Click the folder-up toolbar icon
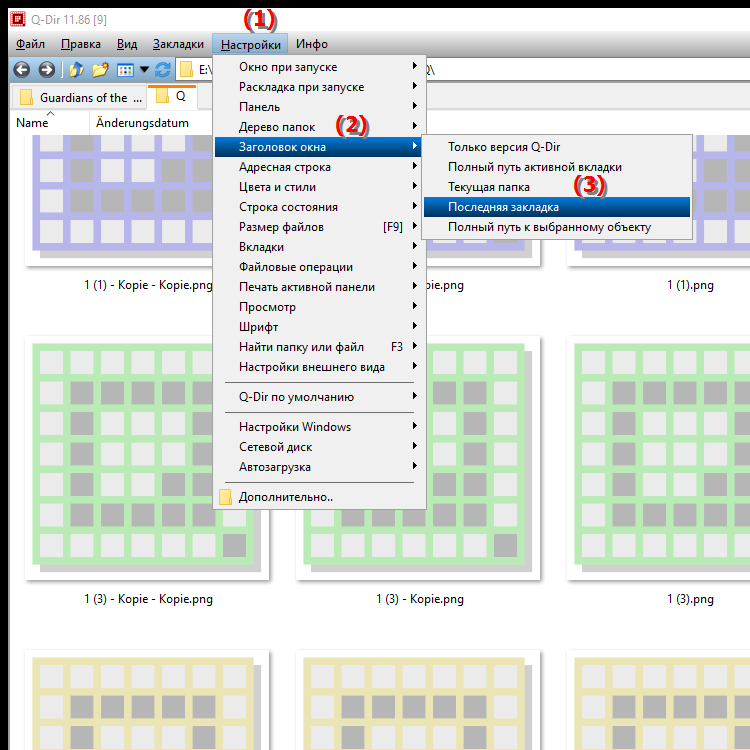750x750 pixels. click(x=76, y=70)
